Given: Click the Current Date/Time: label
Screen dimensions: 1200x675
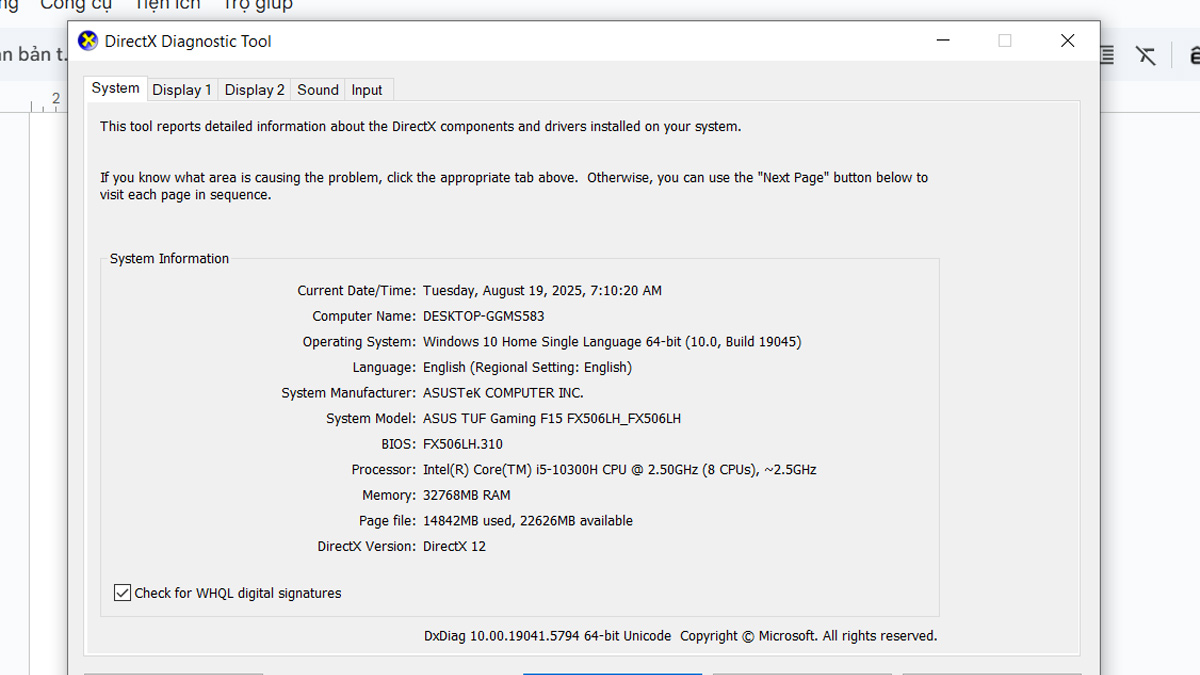Looking at the screenshot, I should [356, 291].
